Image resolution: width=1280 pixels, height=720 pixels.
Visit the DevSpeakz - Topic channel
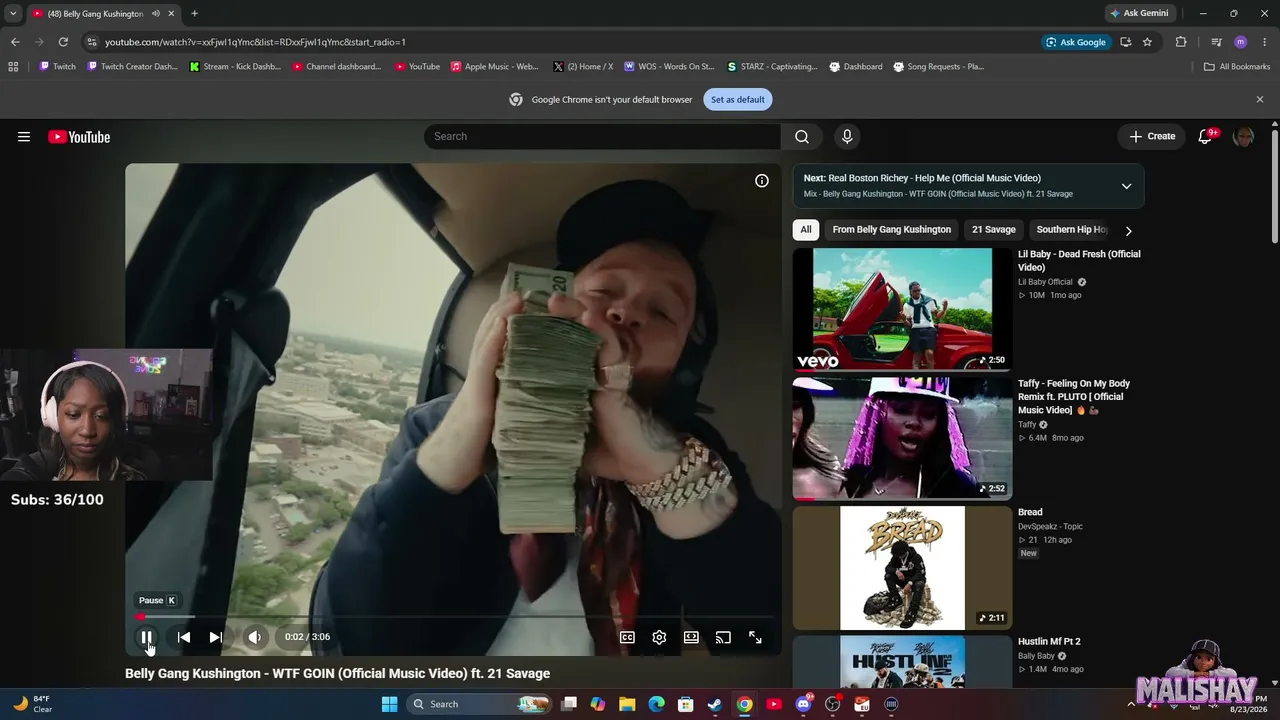(1050, 527)
